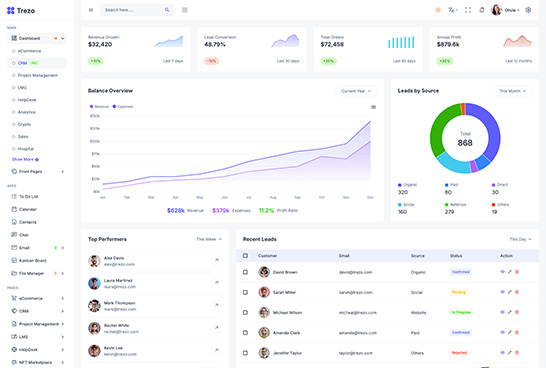The image size is (546, 368).
Task: Open the Current Year dropdown
Action: pos(356,91)
